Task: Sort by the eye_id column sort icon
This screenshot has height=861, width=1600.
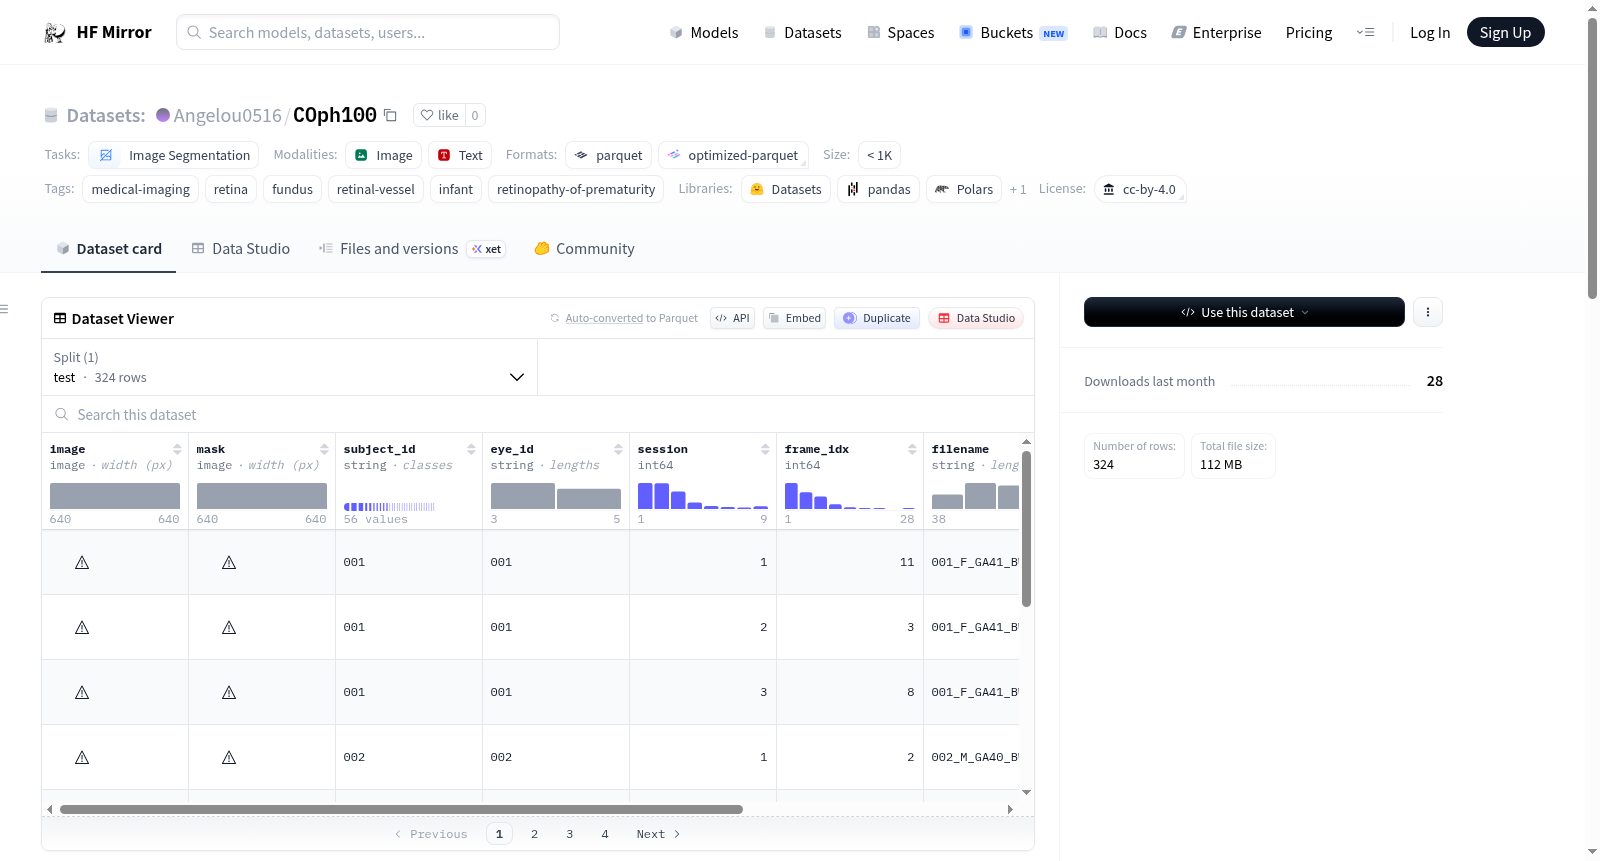Action: (x=618, y=449)
